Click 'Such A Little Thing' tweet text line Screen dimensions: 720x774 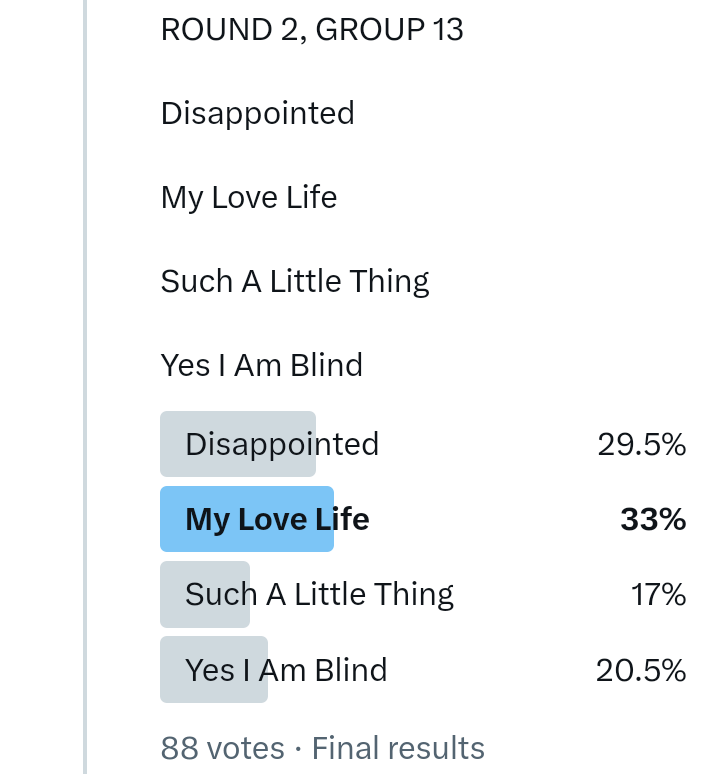coord(295,281)
